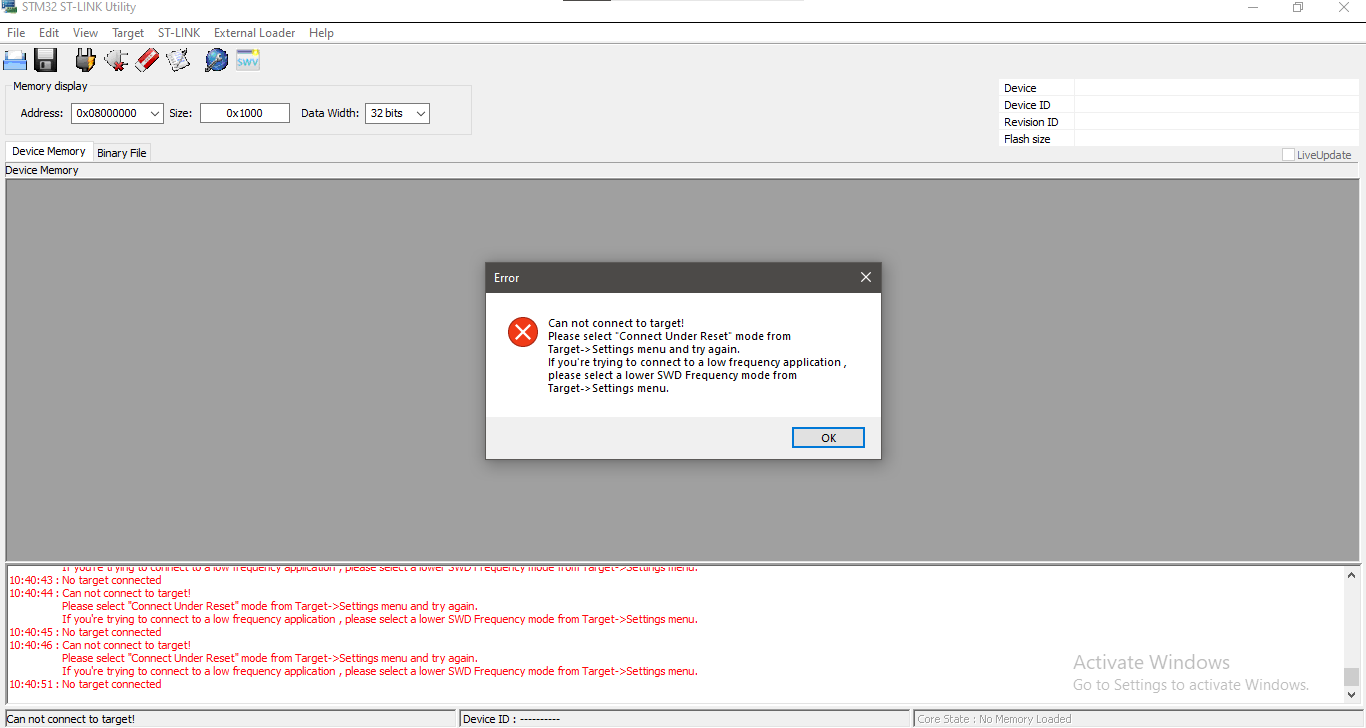The height and width of the screenshot is (728, 1366).
Task: Toggle the LiveUpdate checkbox
Action: 1288,155
